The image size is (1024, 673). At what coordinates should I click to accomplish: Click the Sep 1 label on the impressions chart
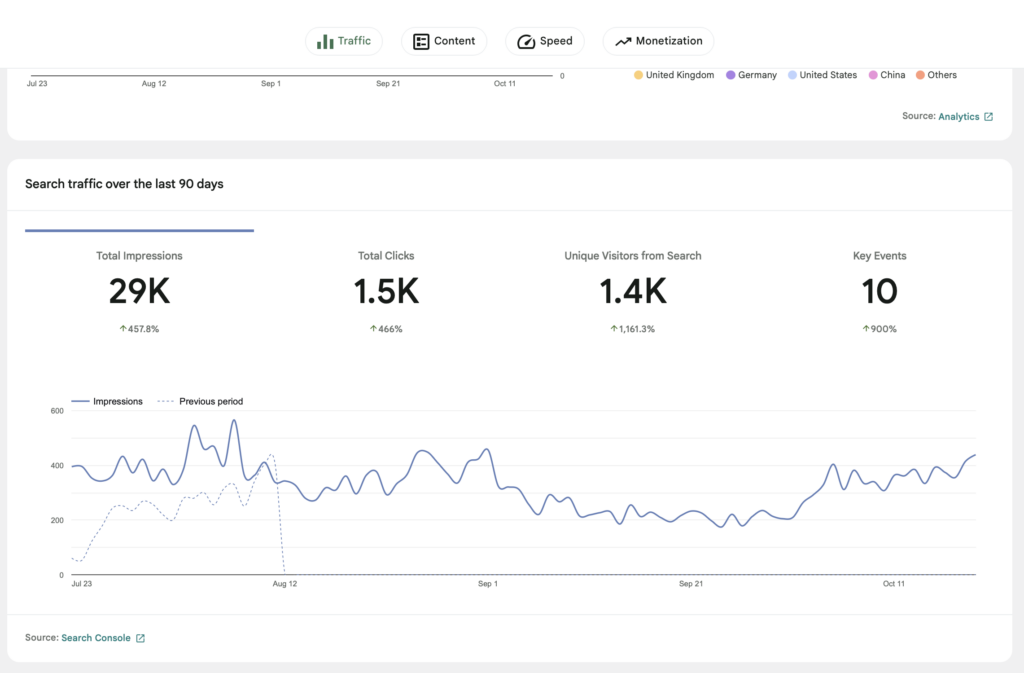pyautogui.click(x=488, y=584)
